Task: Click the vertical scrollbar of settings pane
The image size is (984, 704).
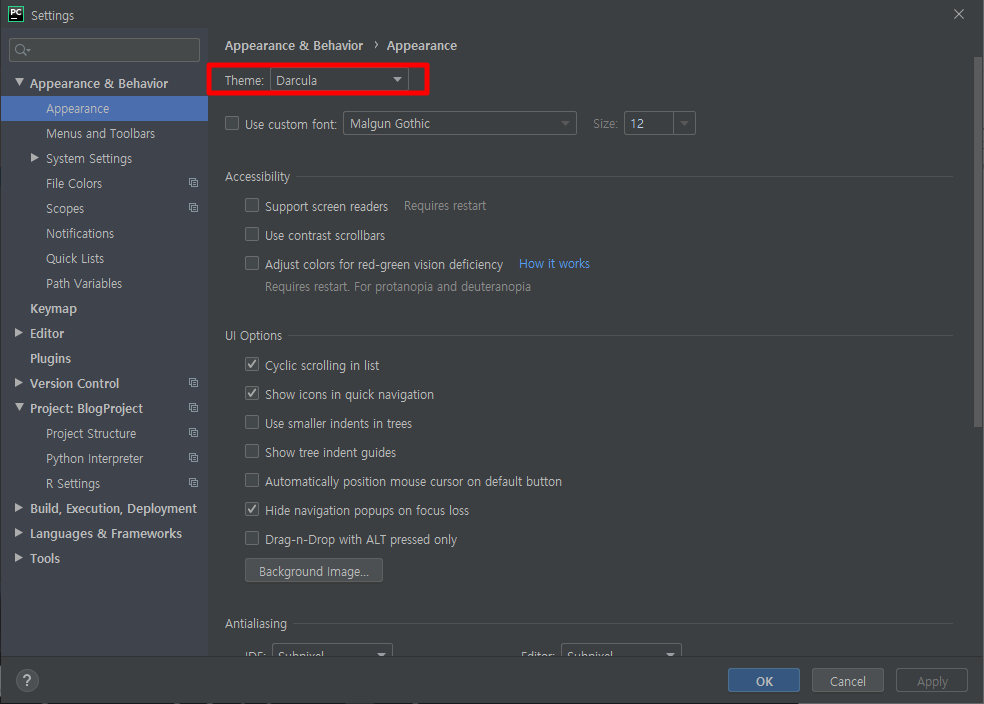Action: [x=978, y=242]
